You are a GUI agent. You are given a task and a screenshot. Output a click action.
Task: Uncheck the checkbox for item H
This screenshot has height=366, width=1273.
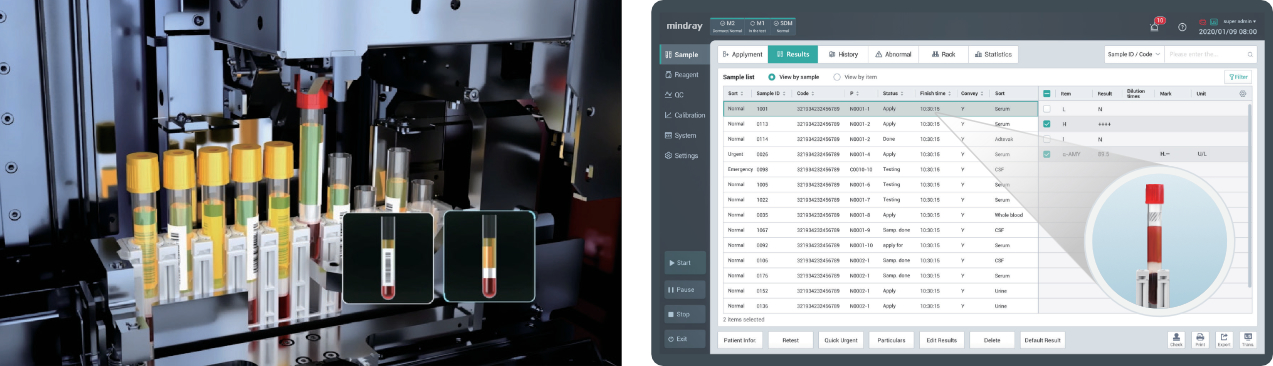click(x=1047, y=123)
